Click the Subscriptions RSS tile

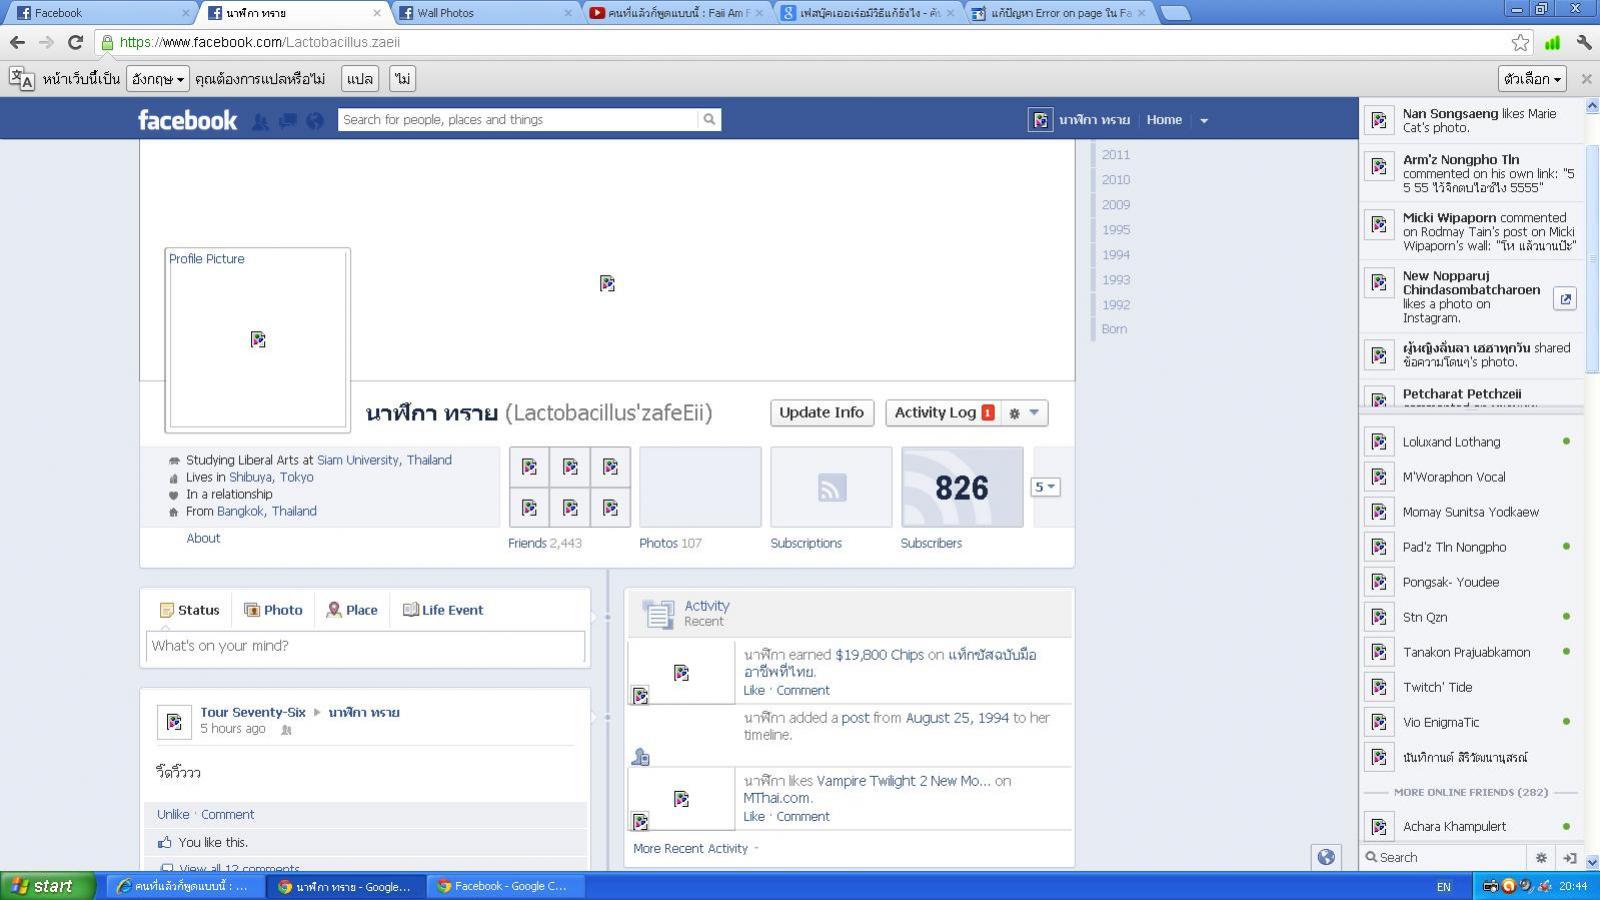[831, 487]
